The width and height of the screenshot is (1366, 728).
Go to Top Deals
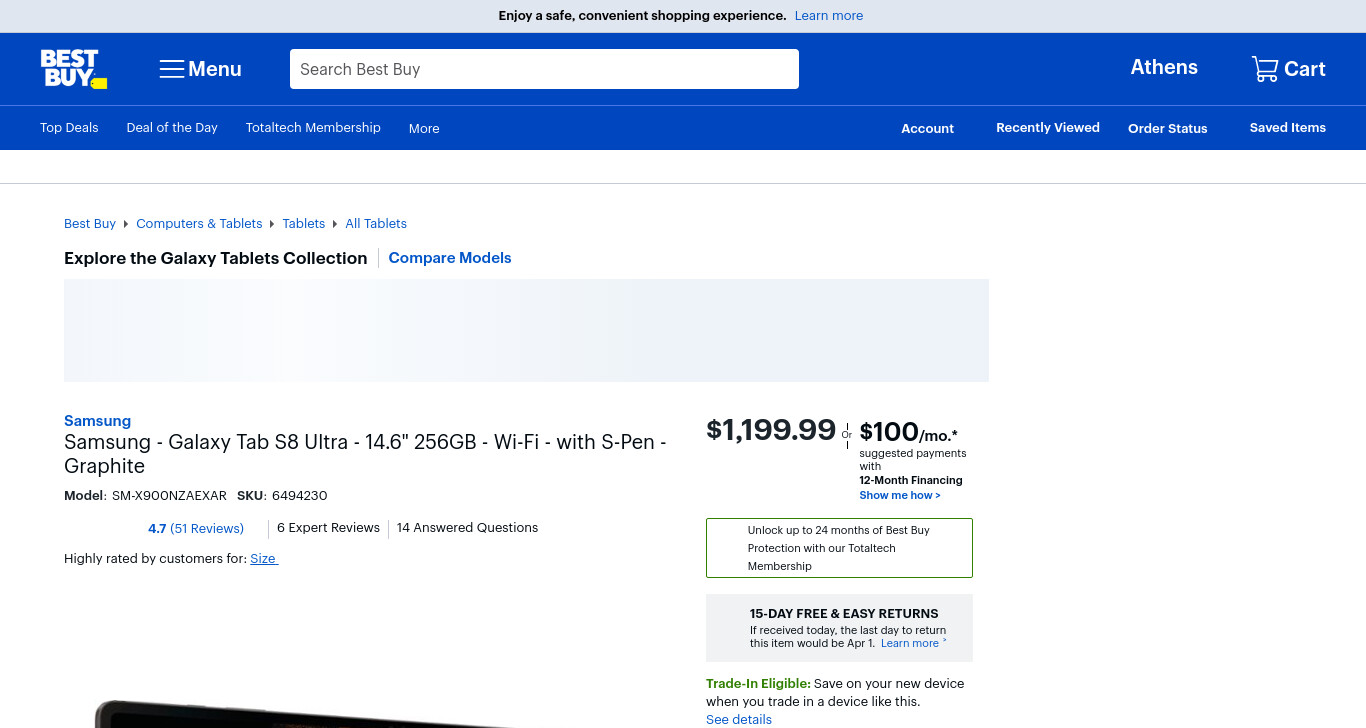(x=69, y=127)
